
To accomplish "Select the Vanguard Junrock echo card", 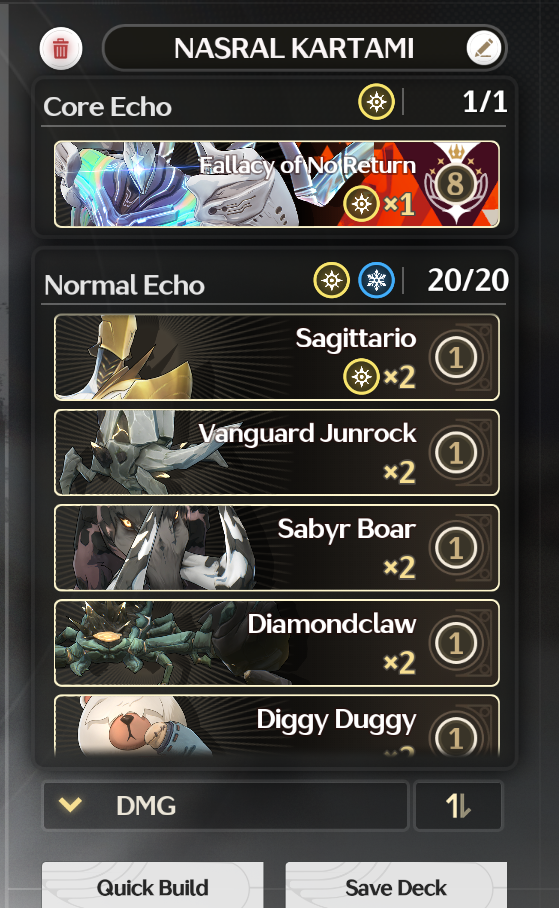I will [x=277, y=453].
